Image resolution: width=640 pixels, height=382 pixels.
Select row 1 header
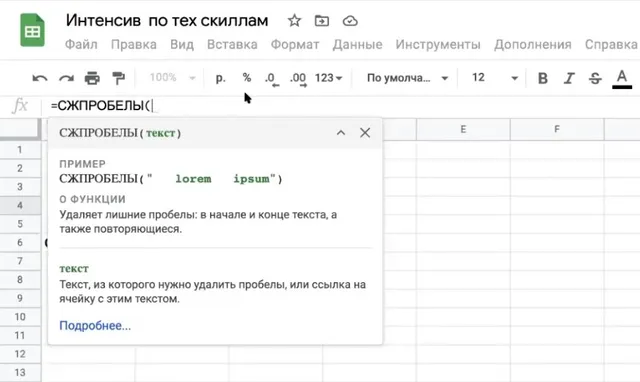(20, 150)
